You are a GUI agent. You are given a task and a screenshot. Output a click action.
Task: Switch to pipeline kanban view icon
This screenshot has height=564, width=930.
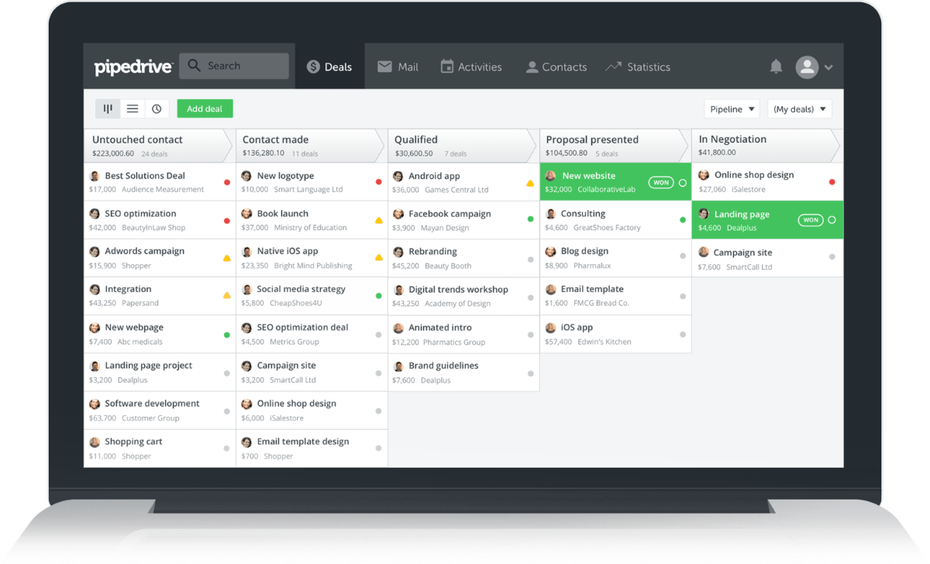[108, 108]
